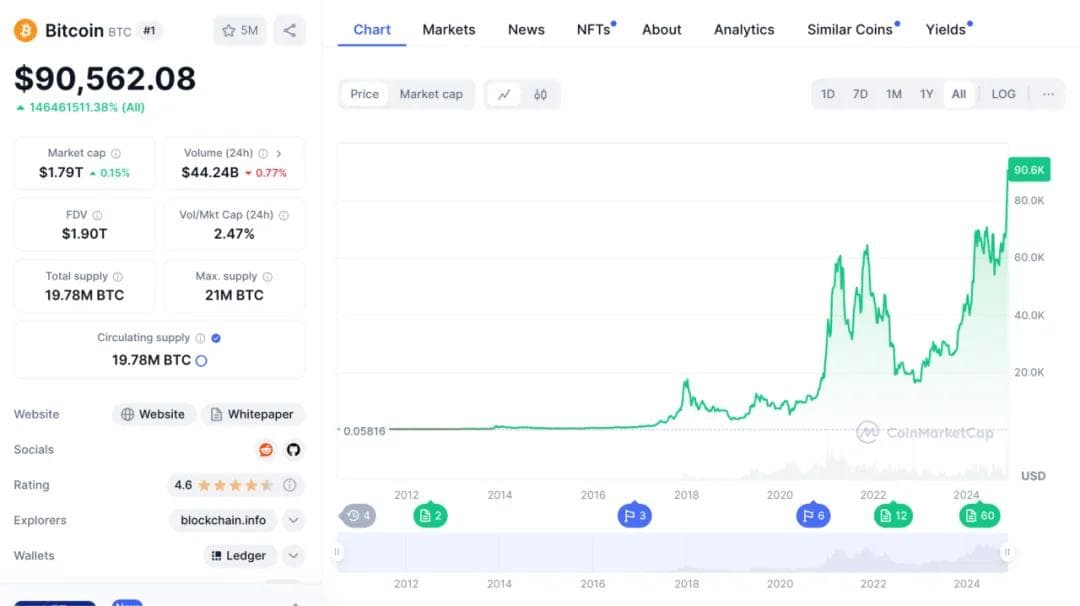Switch chart to Market cap view
Image resolution: width=1080 pixels, height=606 pixels.
(431, 94)
